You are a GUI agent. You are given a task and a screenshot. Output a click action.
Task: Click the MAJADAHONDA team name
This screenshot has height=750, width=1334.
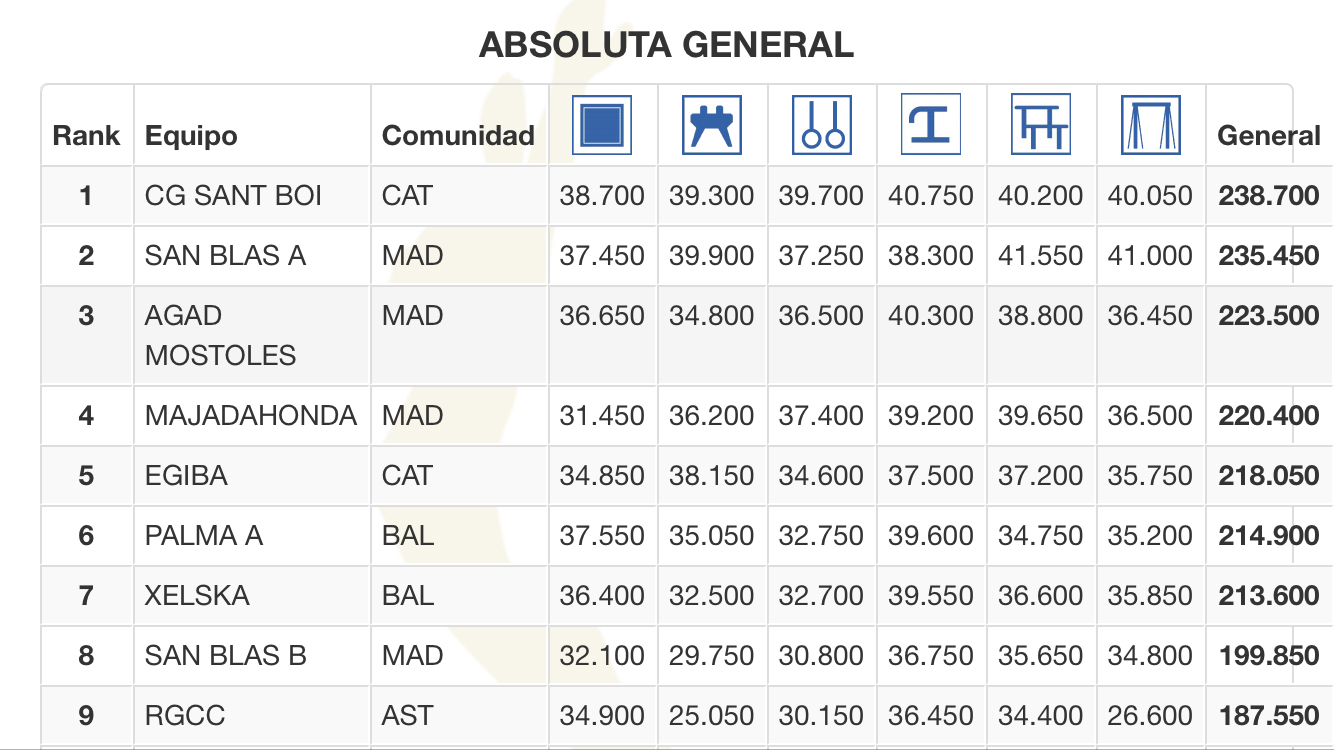pos(250,416)
